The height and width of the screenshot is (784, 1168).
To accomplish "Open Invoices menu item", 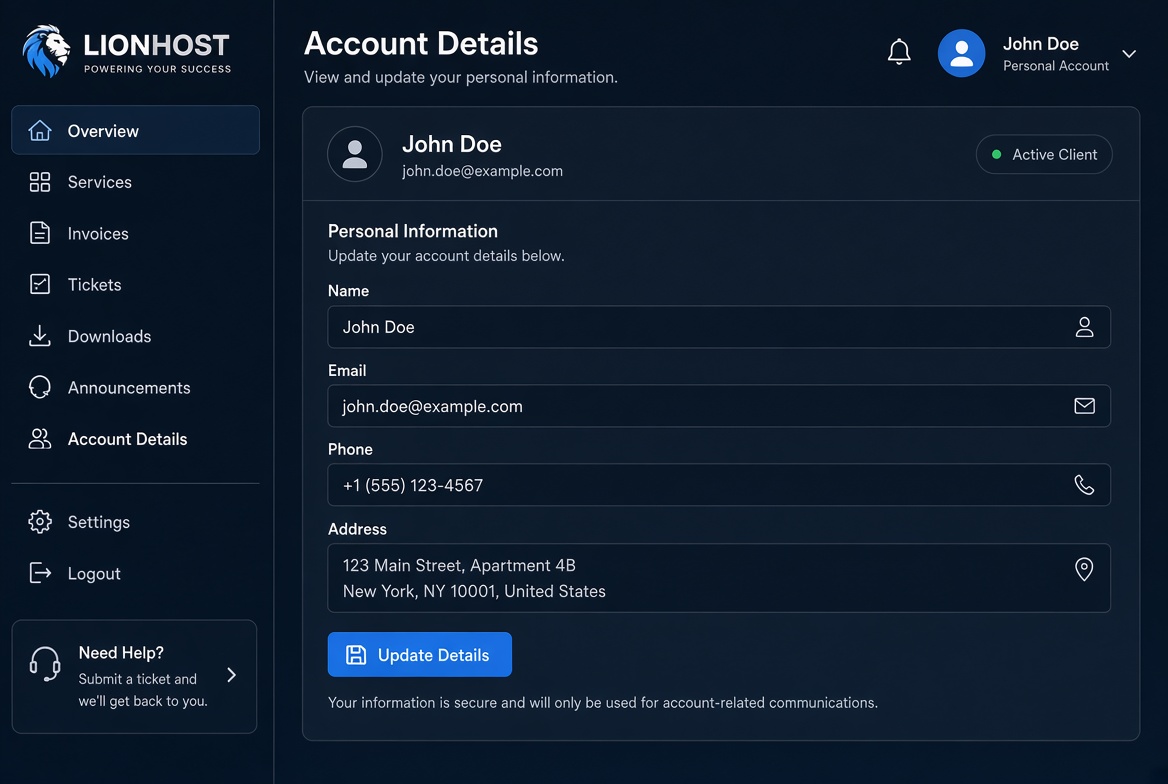I will click(136, 233).
